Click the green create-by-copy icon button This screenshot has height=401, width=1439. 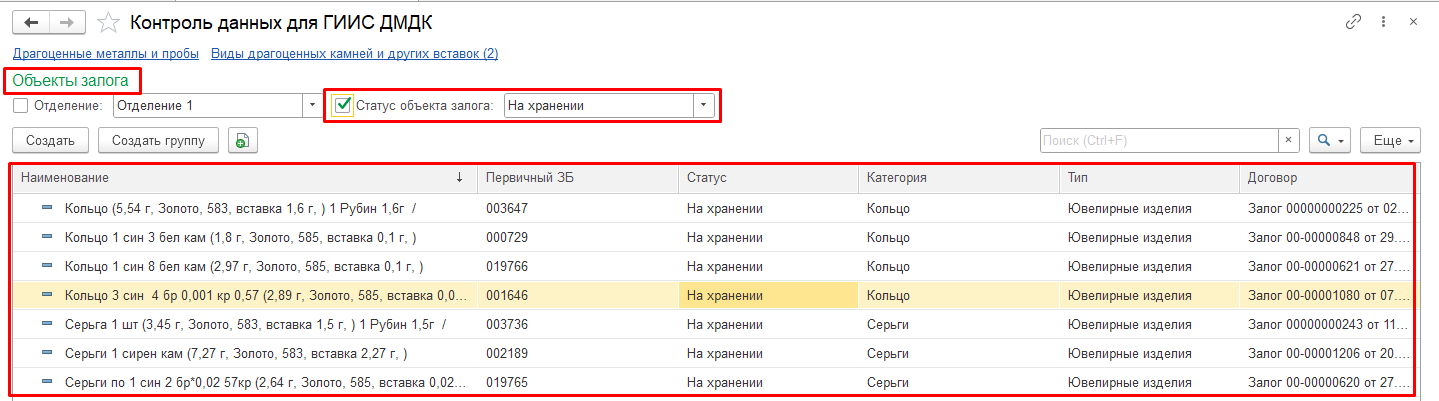pos(242,141)
